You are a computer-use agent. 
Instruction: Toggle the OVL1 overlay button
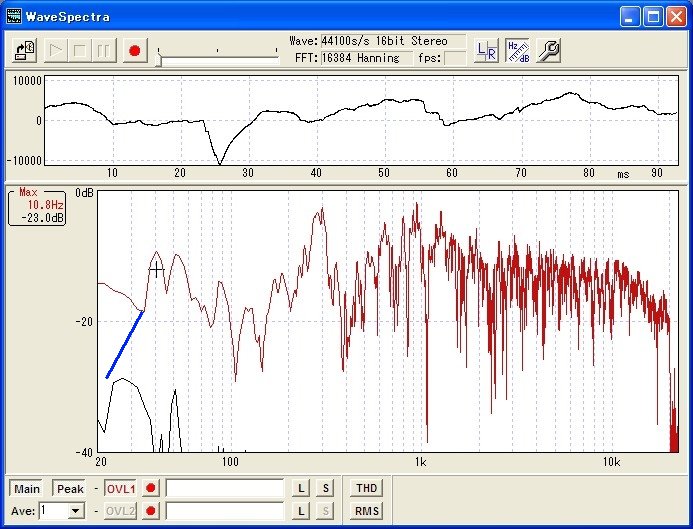121,488
